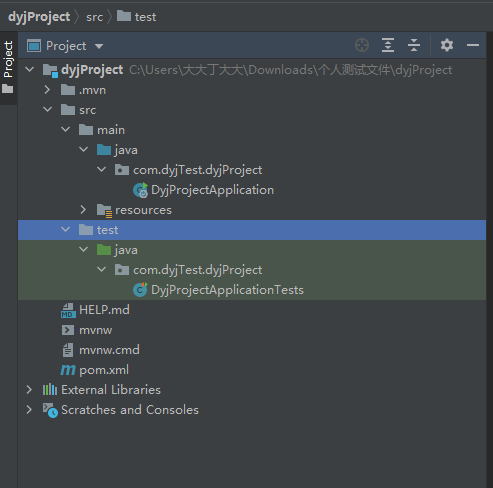Image resolution: width=493 pixels, height=488 pixels.
Task: Collapse the src folder chevron
Action: [x=47, y=109]
